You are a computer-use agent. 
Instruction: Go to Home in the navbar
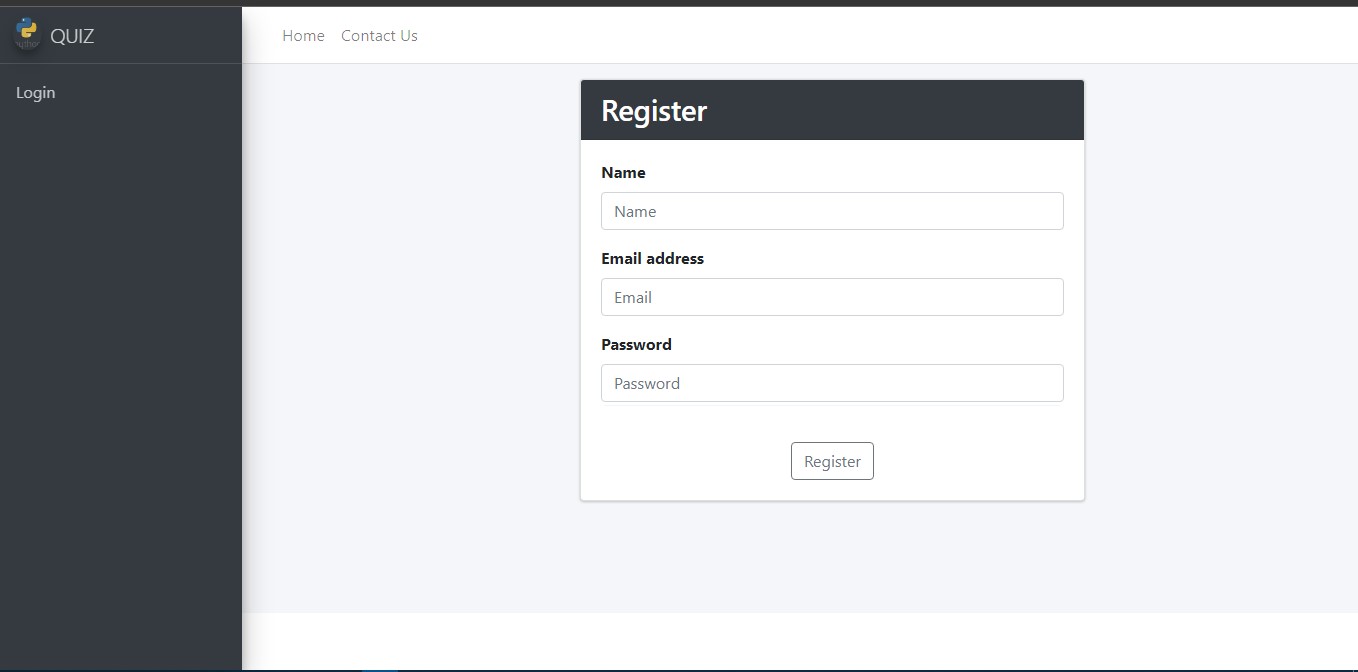pos(303,35)
